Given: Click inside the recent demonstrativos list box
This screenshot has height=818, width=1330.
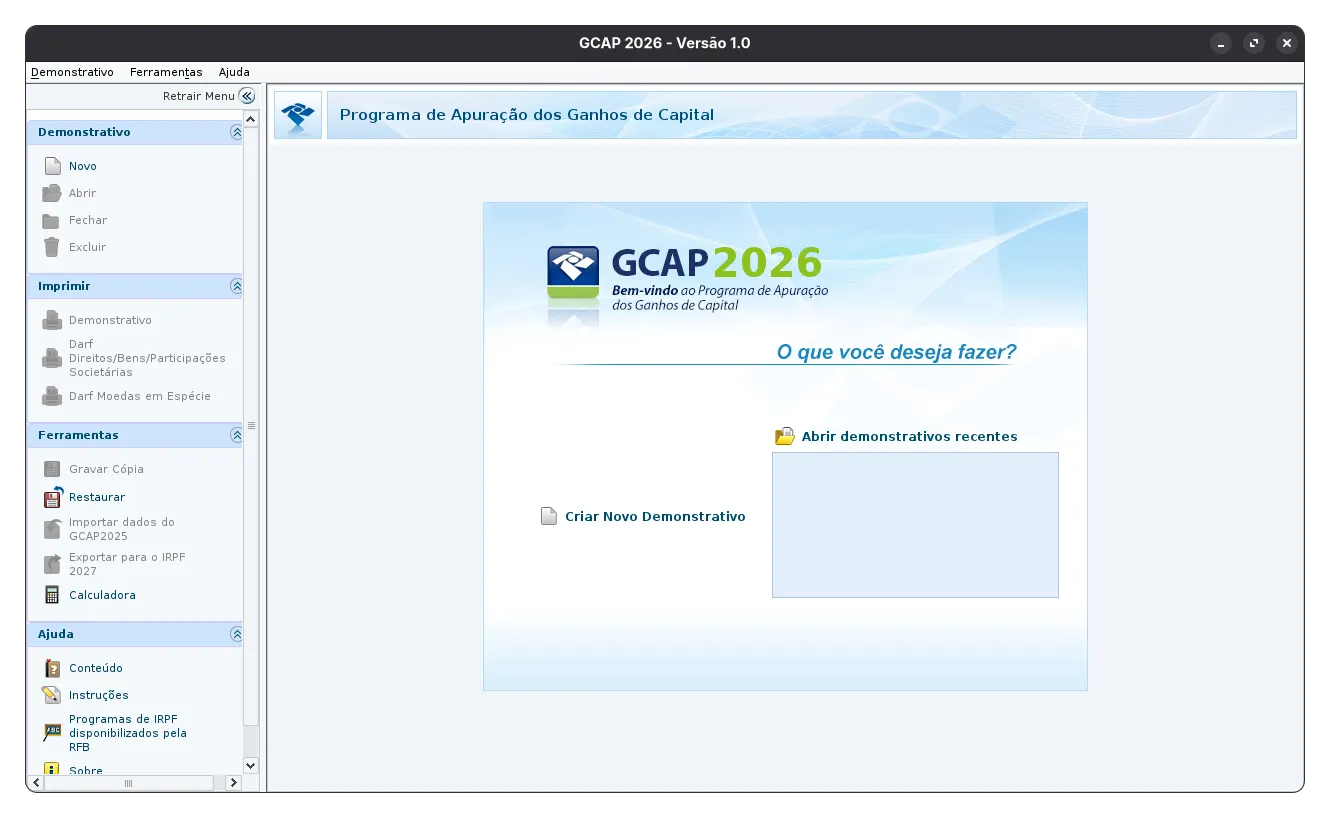Looking at the screenshot, I should (x=915, y=525).
